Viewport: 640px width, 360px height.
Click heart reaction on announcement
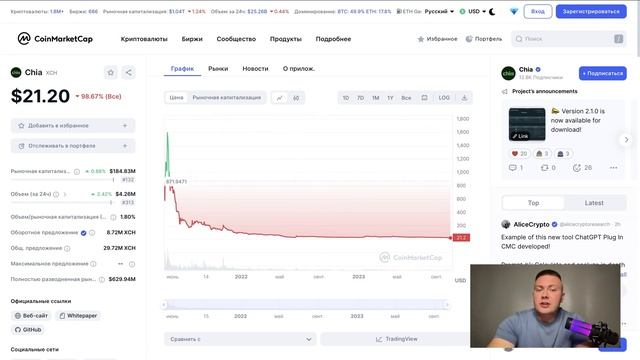[519, 154]
